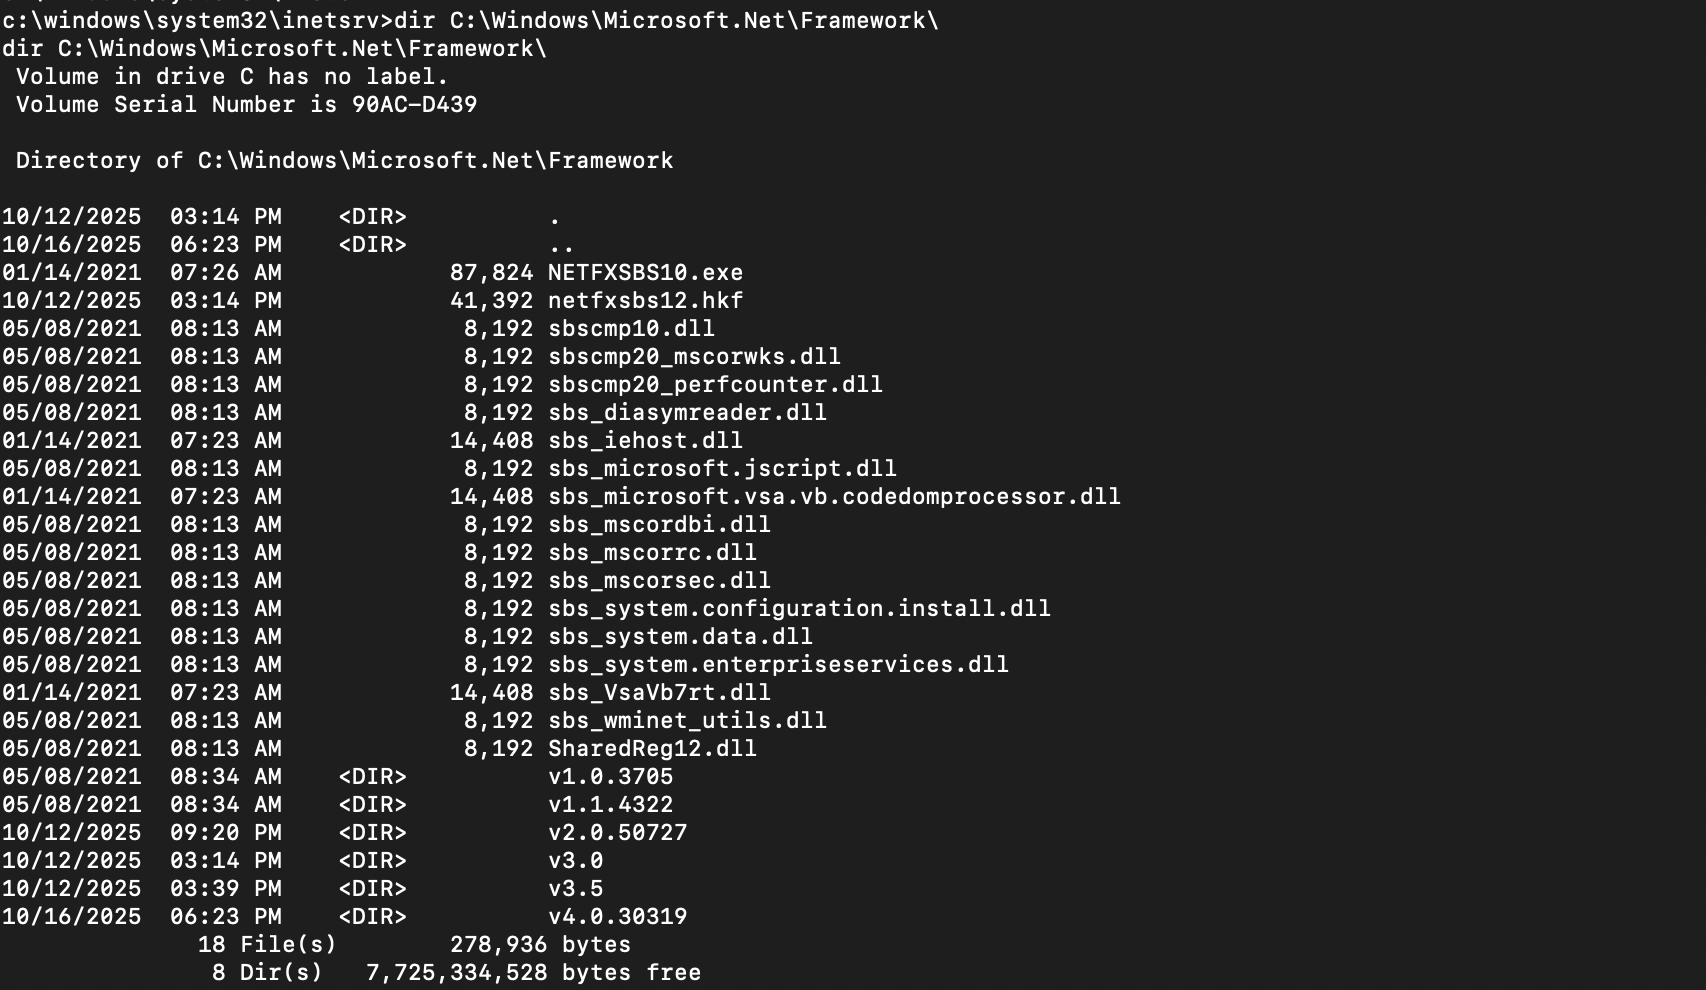Click on sbs_microsoft.jscript.dll
The height and width of the screenshot is (990, 1706).
coord(722,469)
